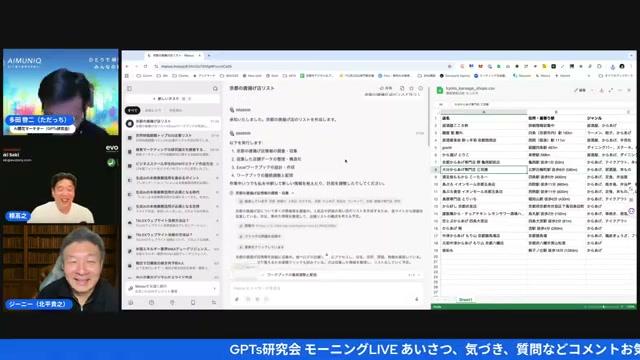Viewport: 640px width, 360px height.
Task: Select column B header in spreadsheet
Action: pos(556,111)
